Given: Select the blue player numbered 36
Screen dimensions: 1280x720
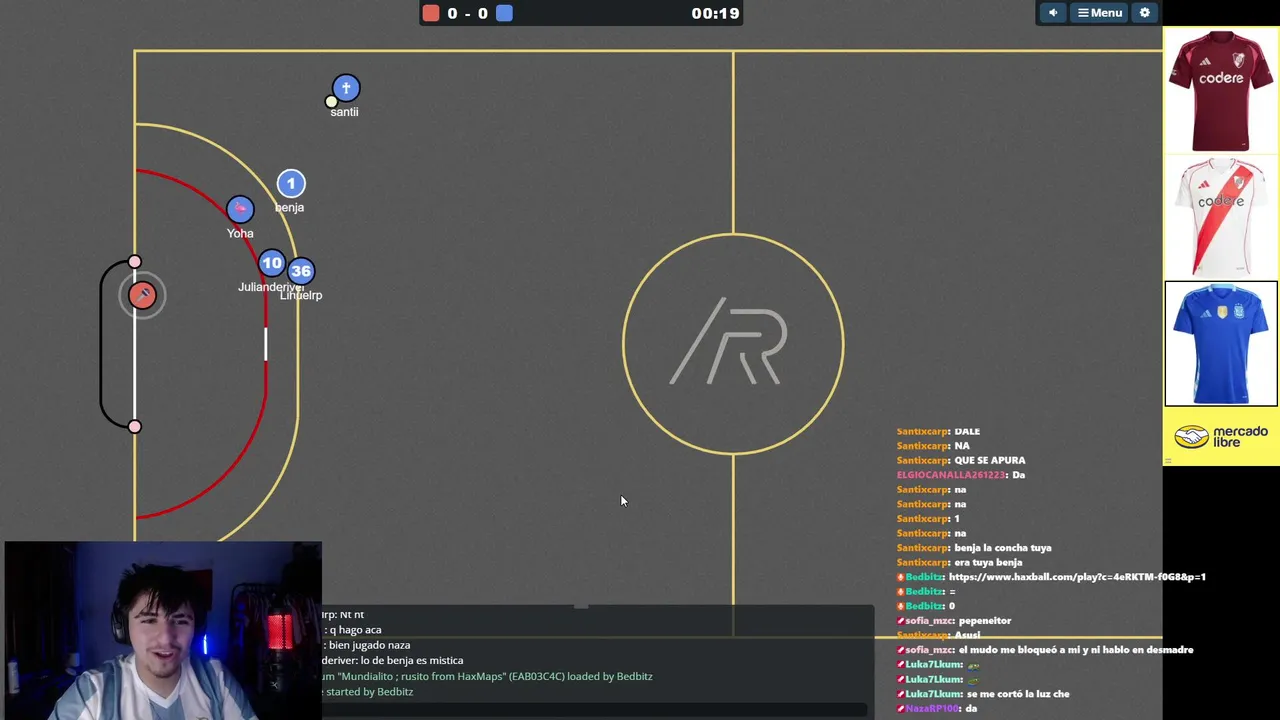Looking at the screenshot, I should (301, 271).
